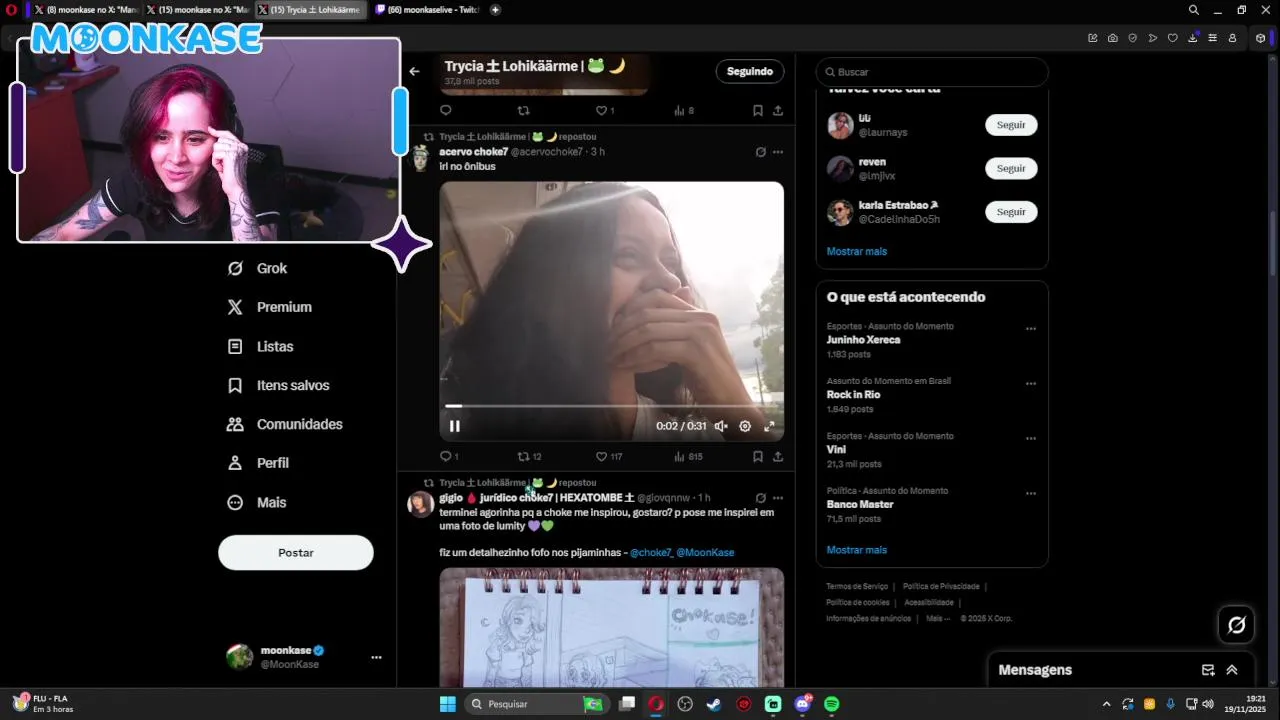Viewport: 1280px width, 720px height.
Task: Open Discord from the taskbar
Action: (x=803, y=704)
